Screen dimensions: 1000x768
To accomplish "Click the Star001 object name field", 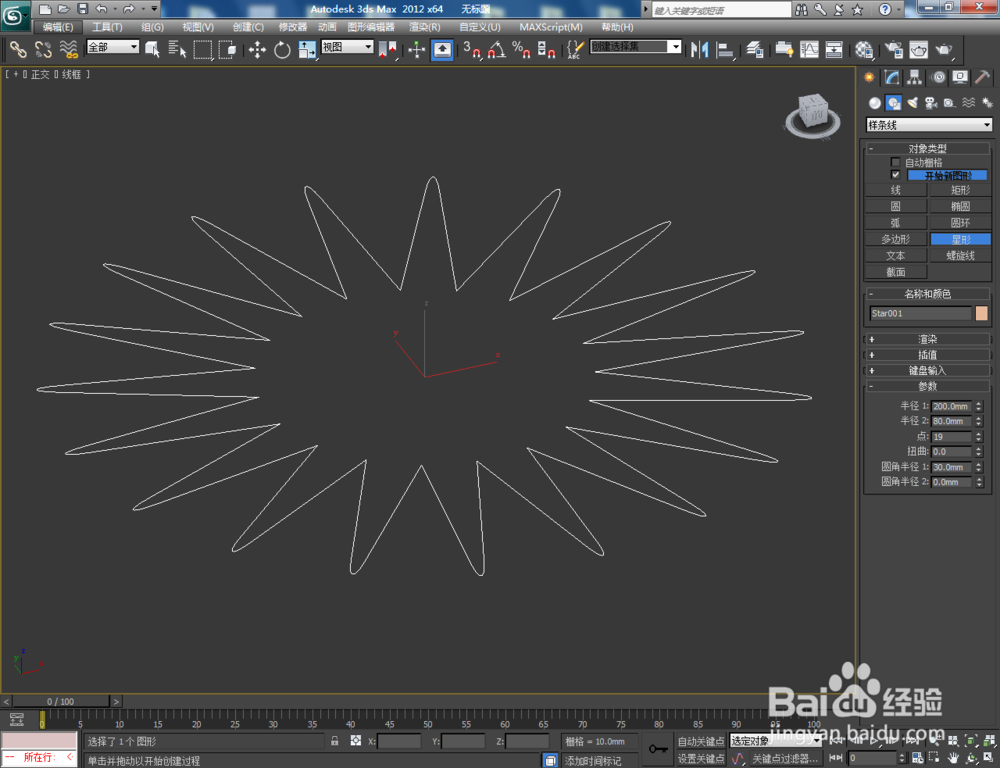I will click(920, 313).
